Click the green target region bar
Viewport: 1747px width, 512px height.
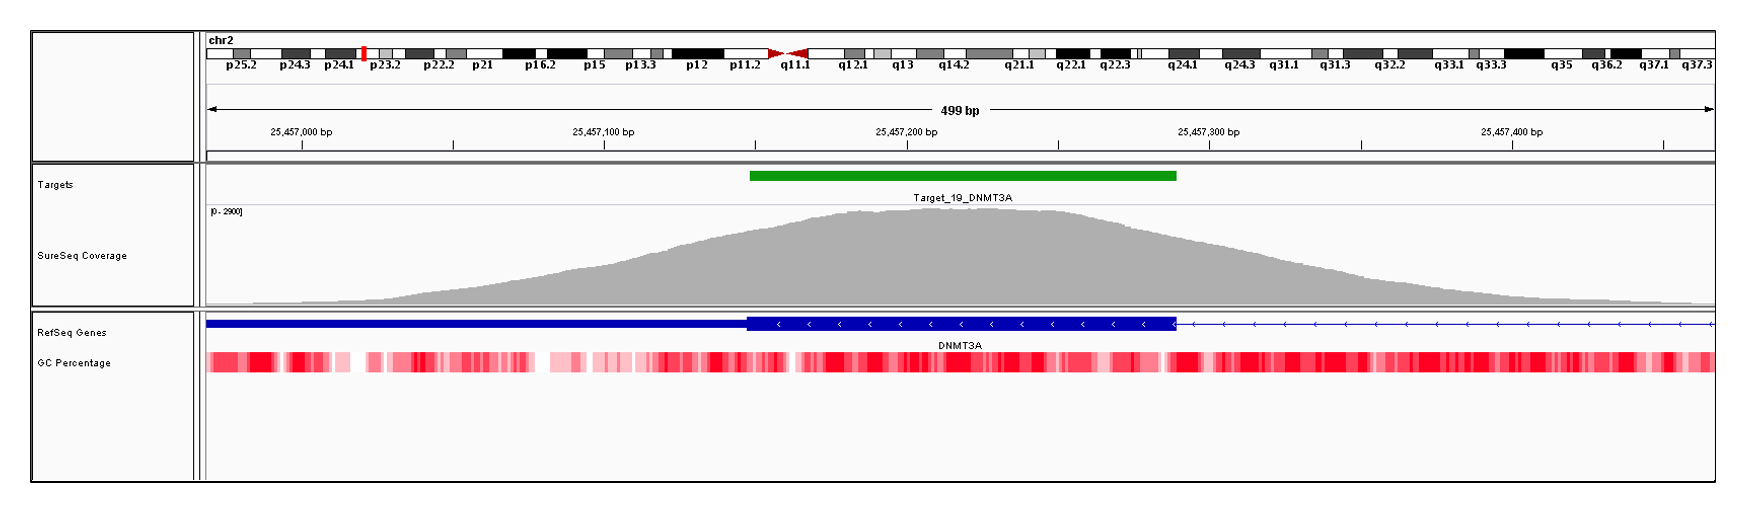pyautogui.click(x=963, y=176)
